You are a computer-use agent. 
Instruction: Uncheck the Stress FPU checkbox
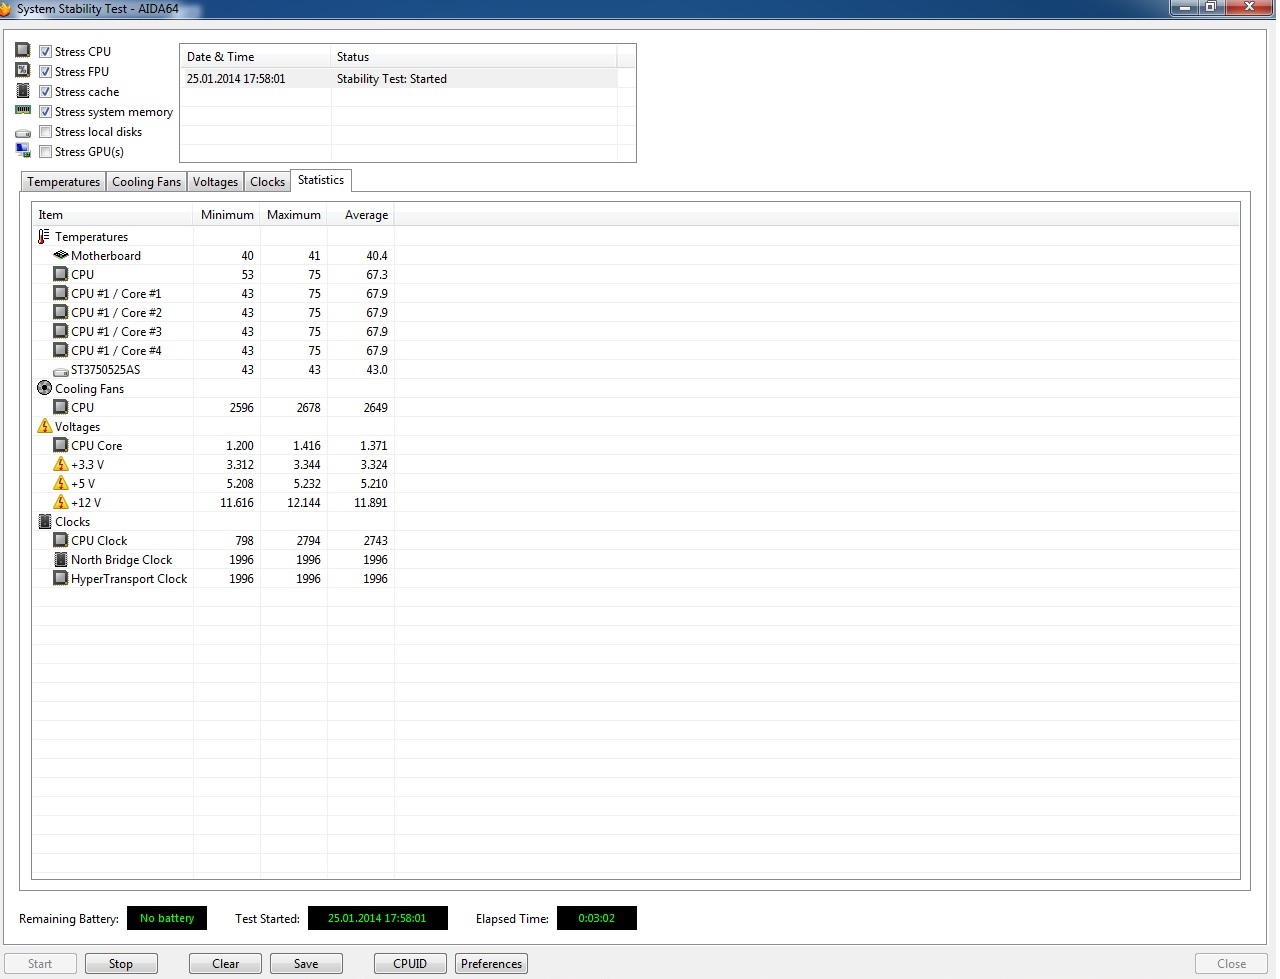(x=45, y=71)
